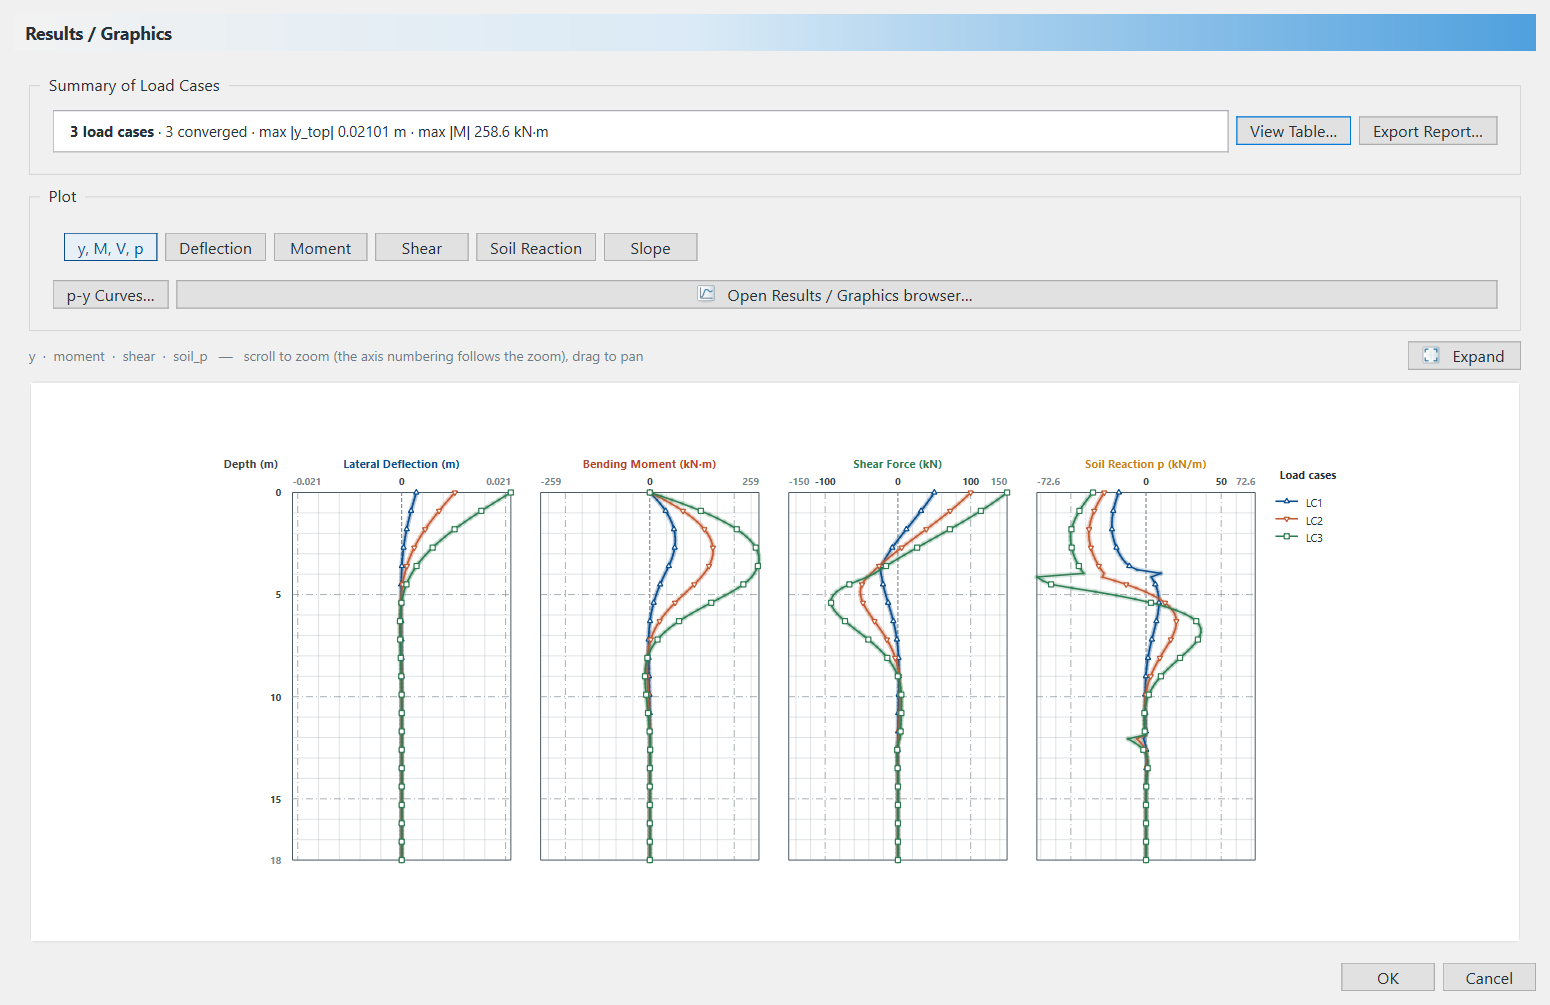Click the Results / Graphics dialog title
Viewport: 1550px width, 1005px height.
(98, 34)
